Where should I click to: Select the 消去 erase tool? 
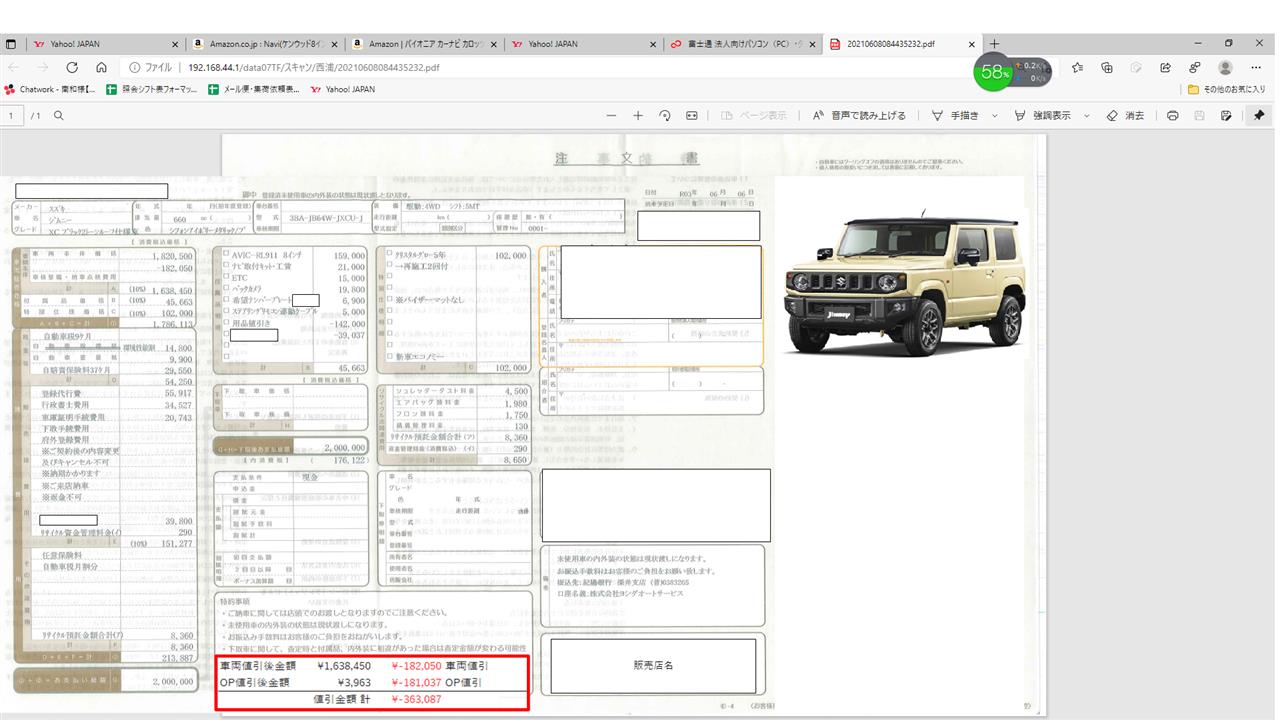[x=1126, y=115]
